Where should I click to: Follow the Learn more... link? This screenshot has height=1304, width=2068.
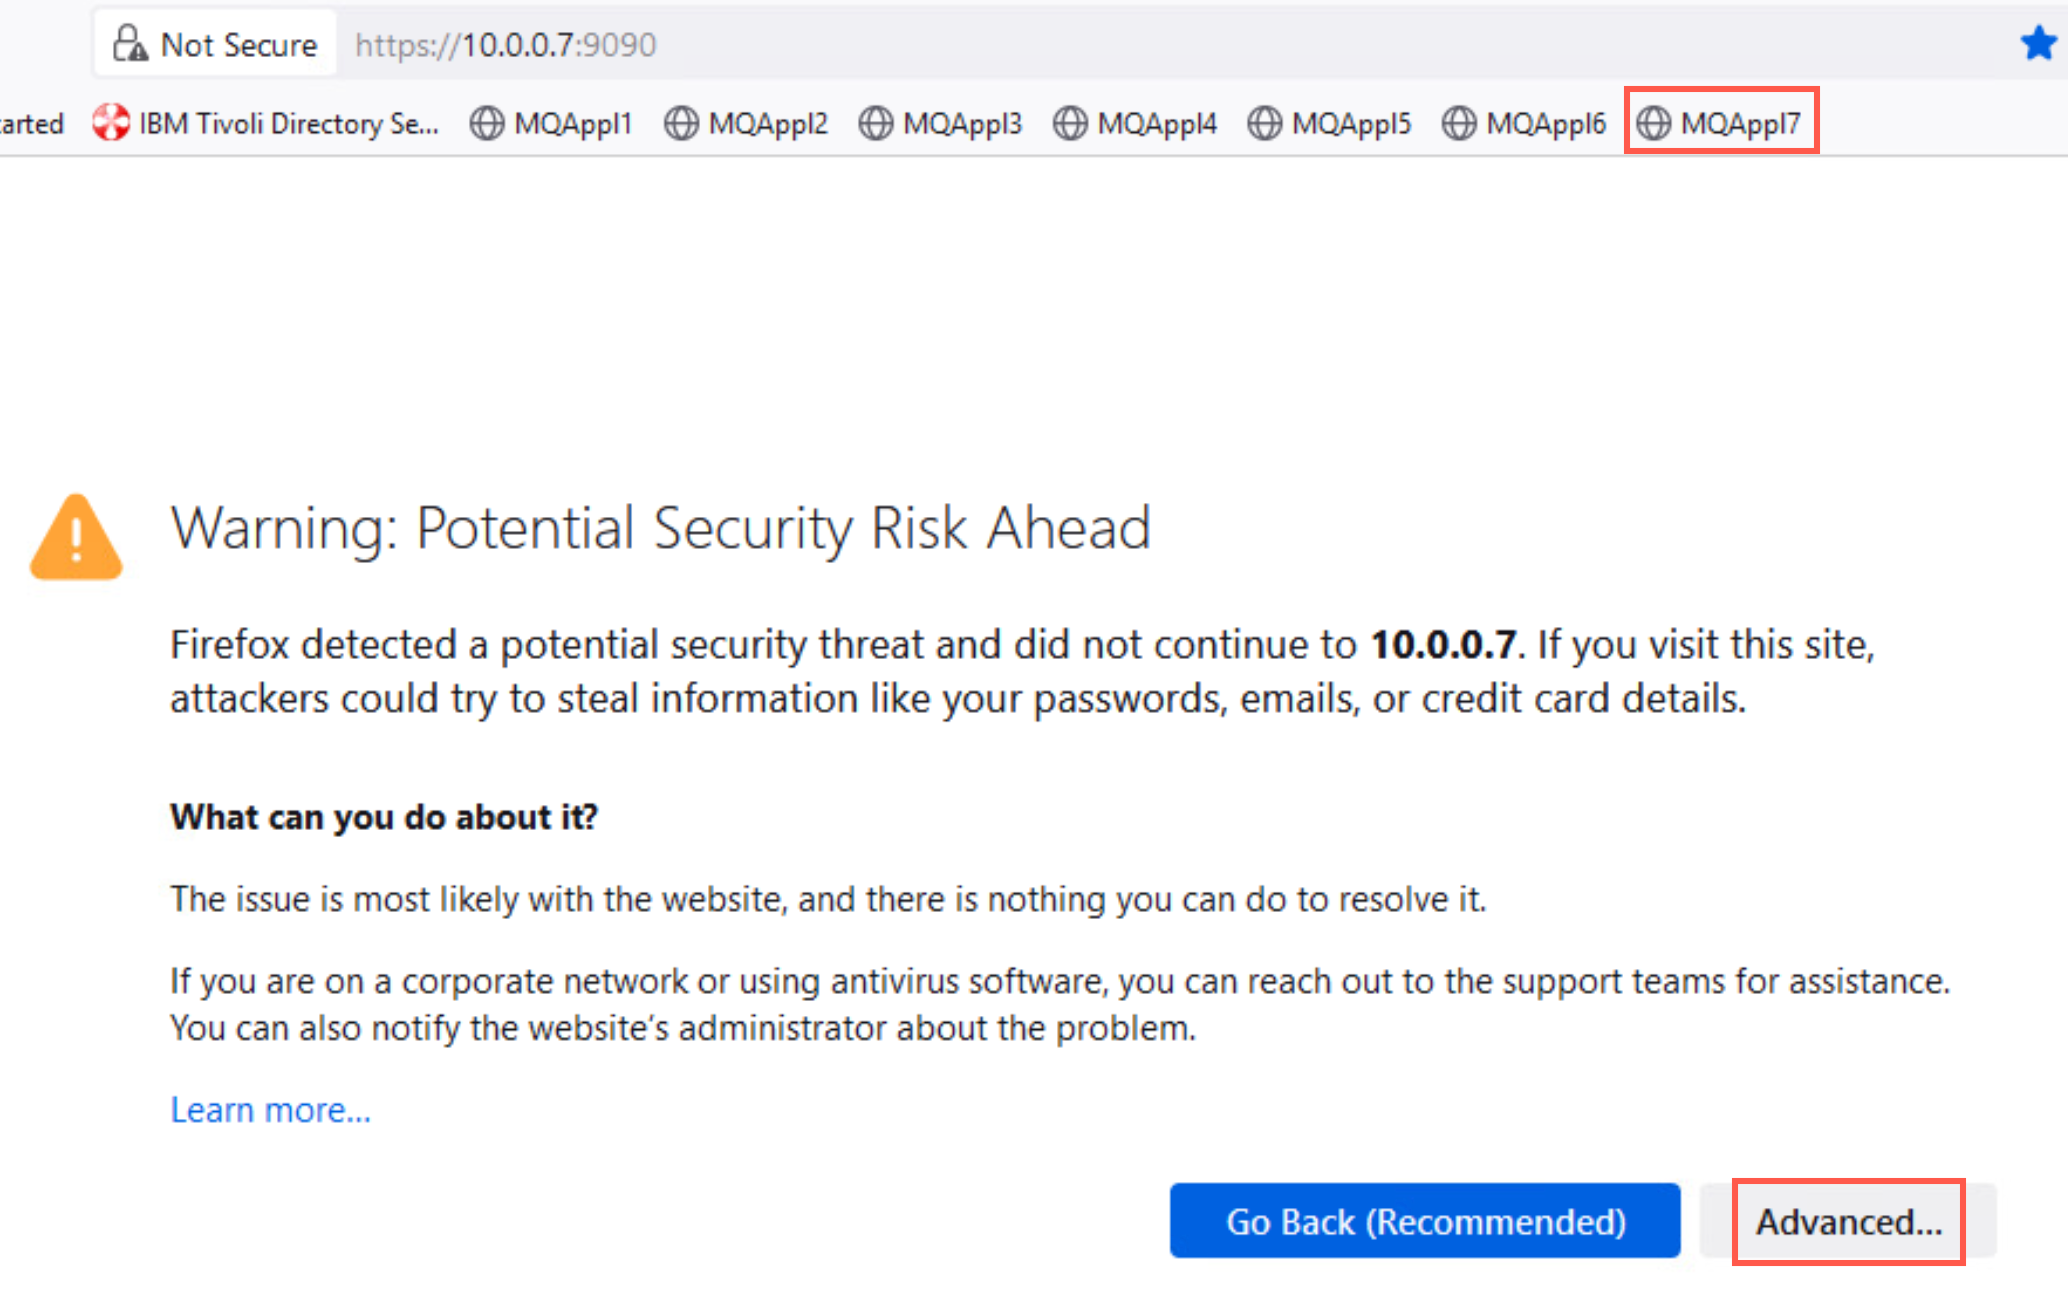point(271,1110)
